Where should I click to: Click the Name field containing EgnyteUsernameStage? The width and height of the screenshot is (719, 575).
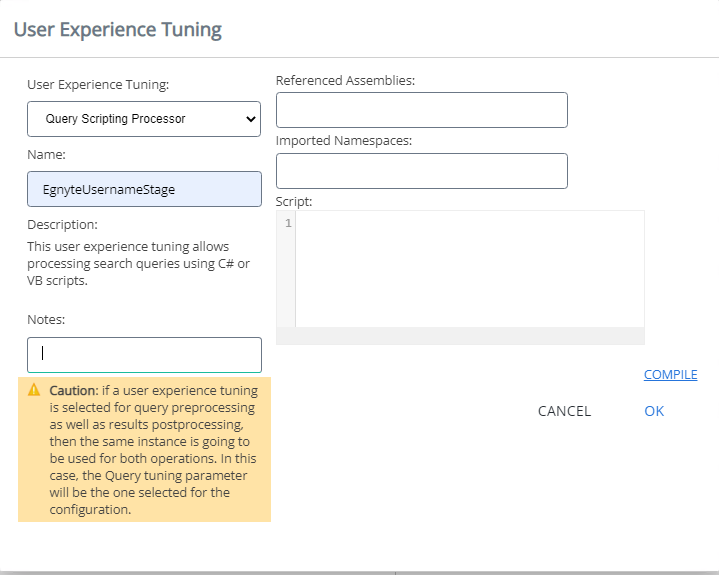click(144, 189)
